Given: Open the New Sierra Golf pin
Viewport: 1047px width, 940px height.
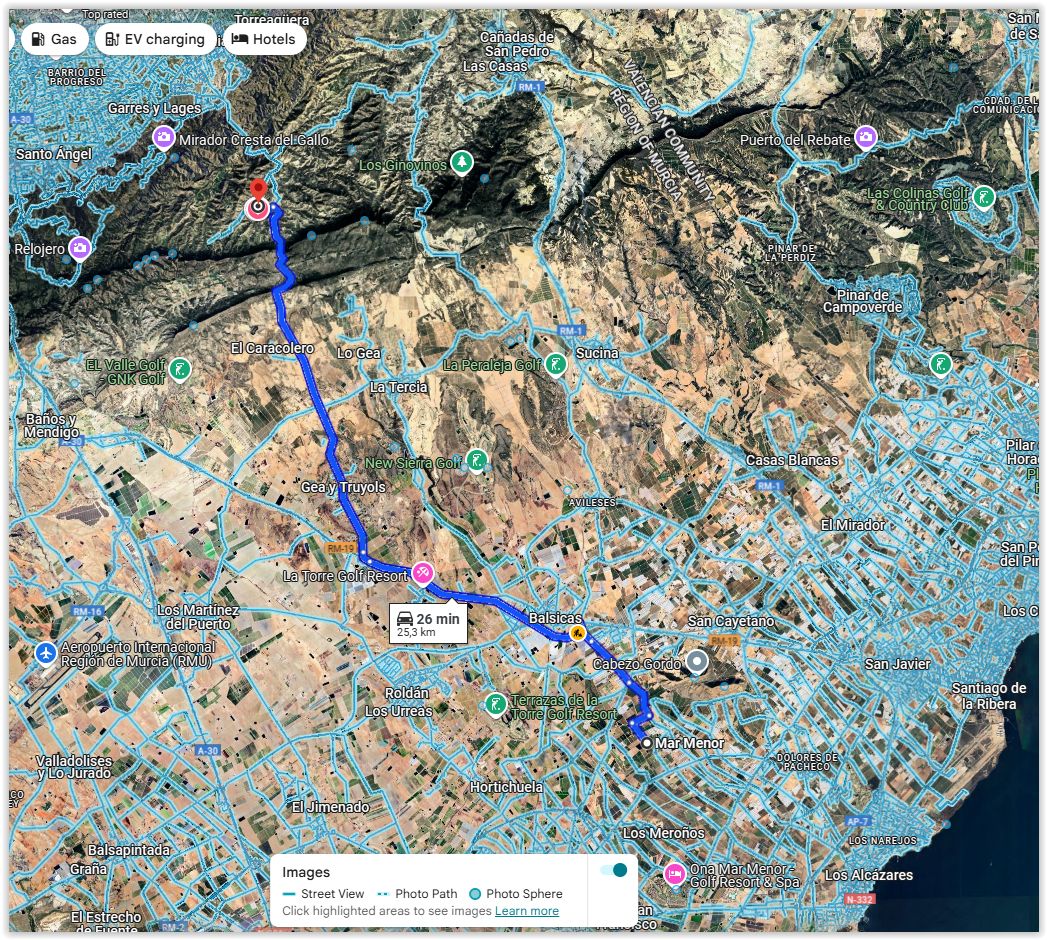Looking at the screenshot, I should [x=477, y=461].
